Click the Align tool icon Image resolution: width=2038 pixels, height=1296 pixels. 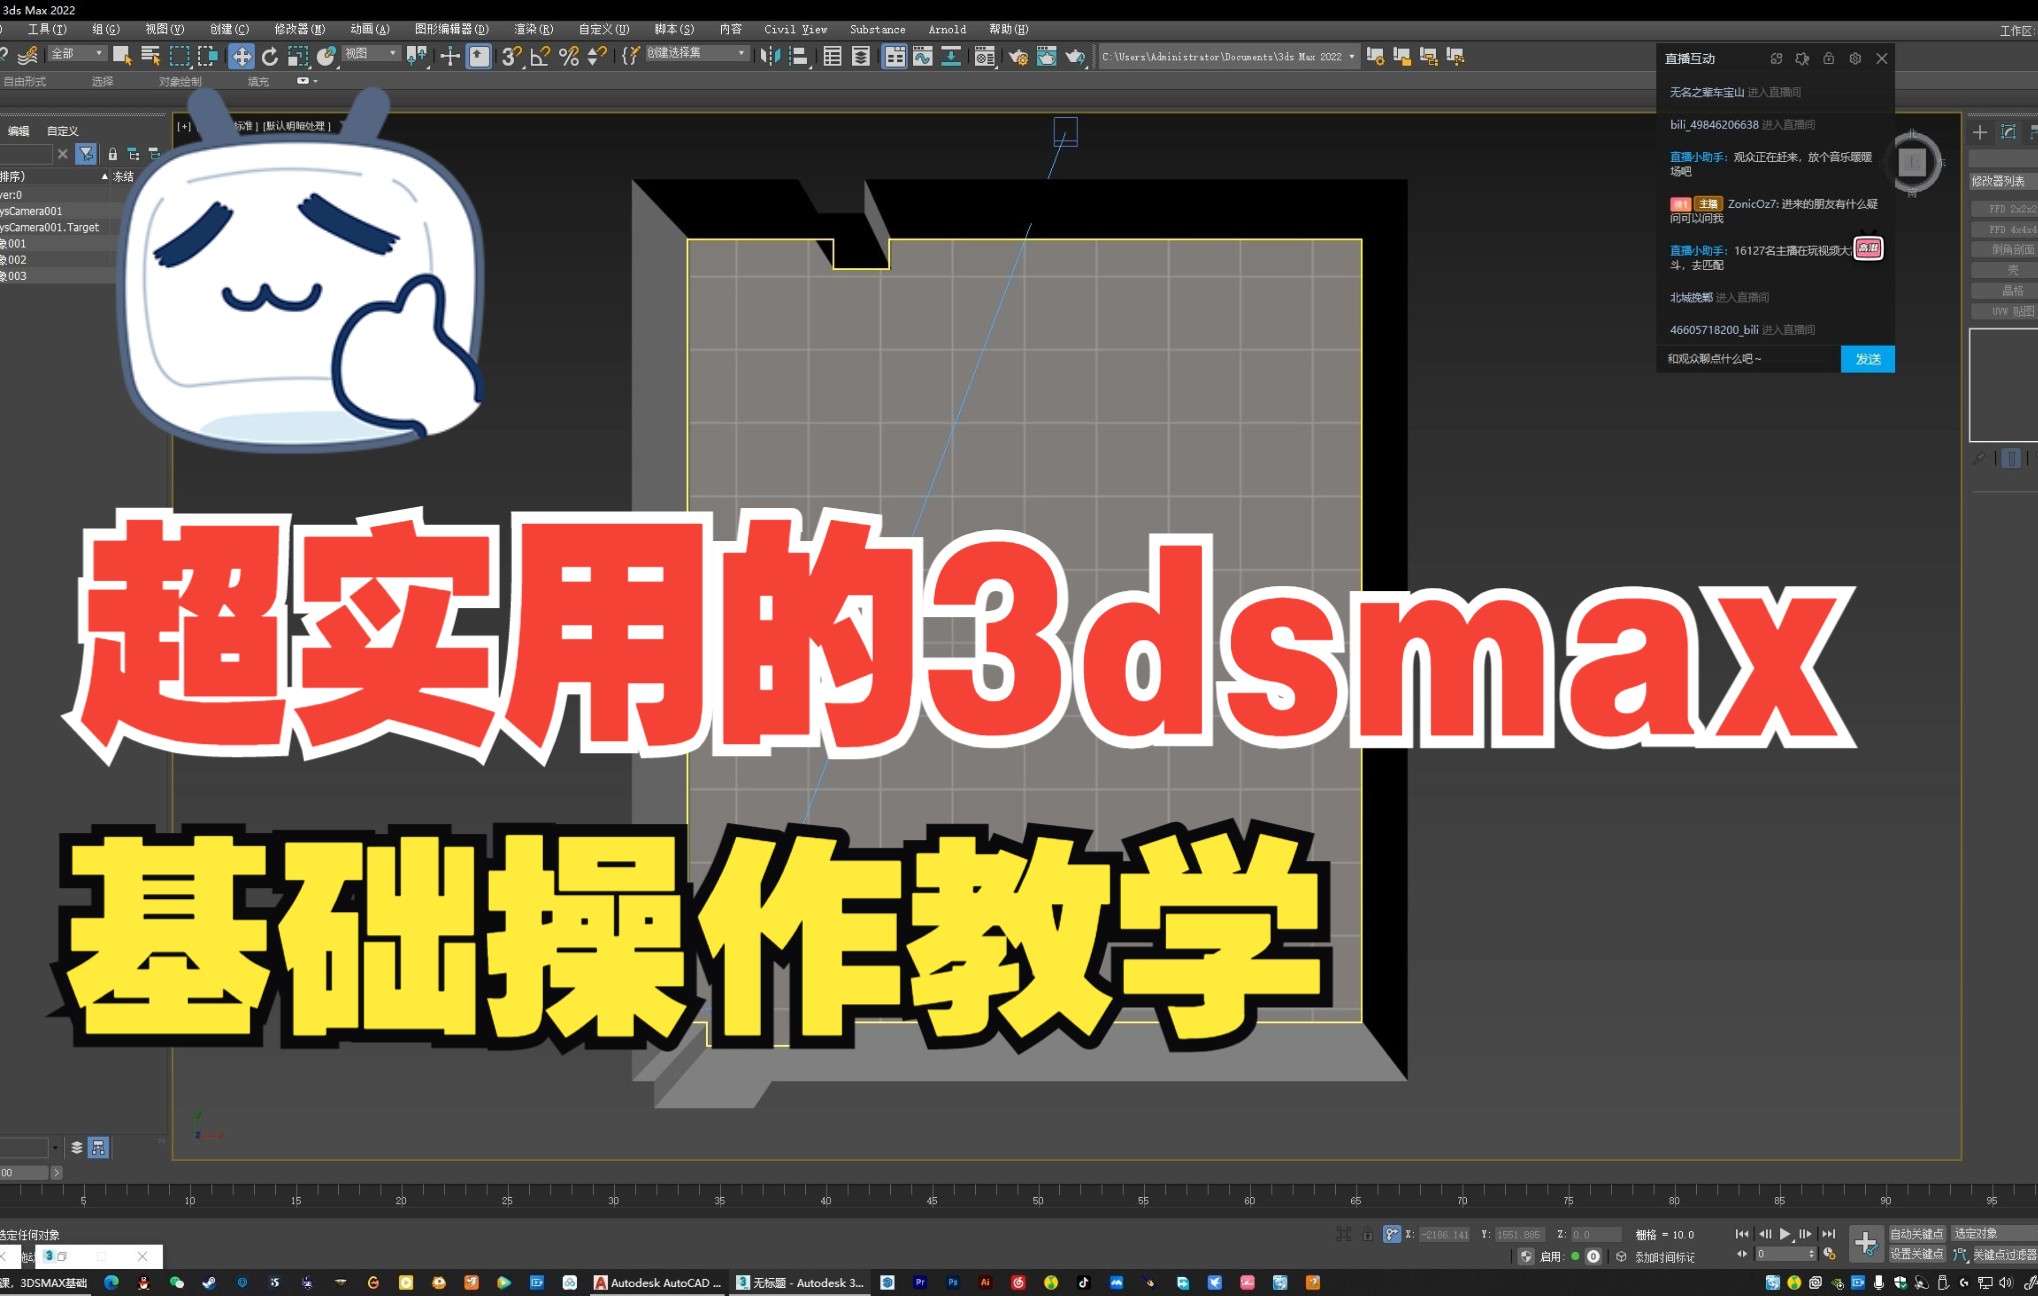pos(798,56)
